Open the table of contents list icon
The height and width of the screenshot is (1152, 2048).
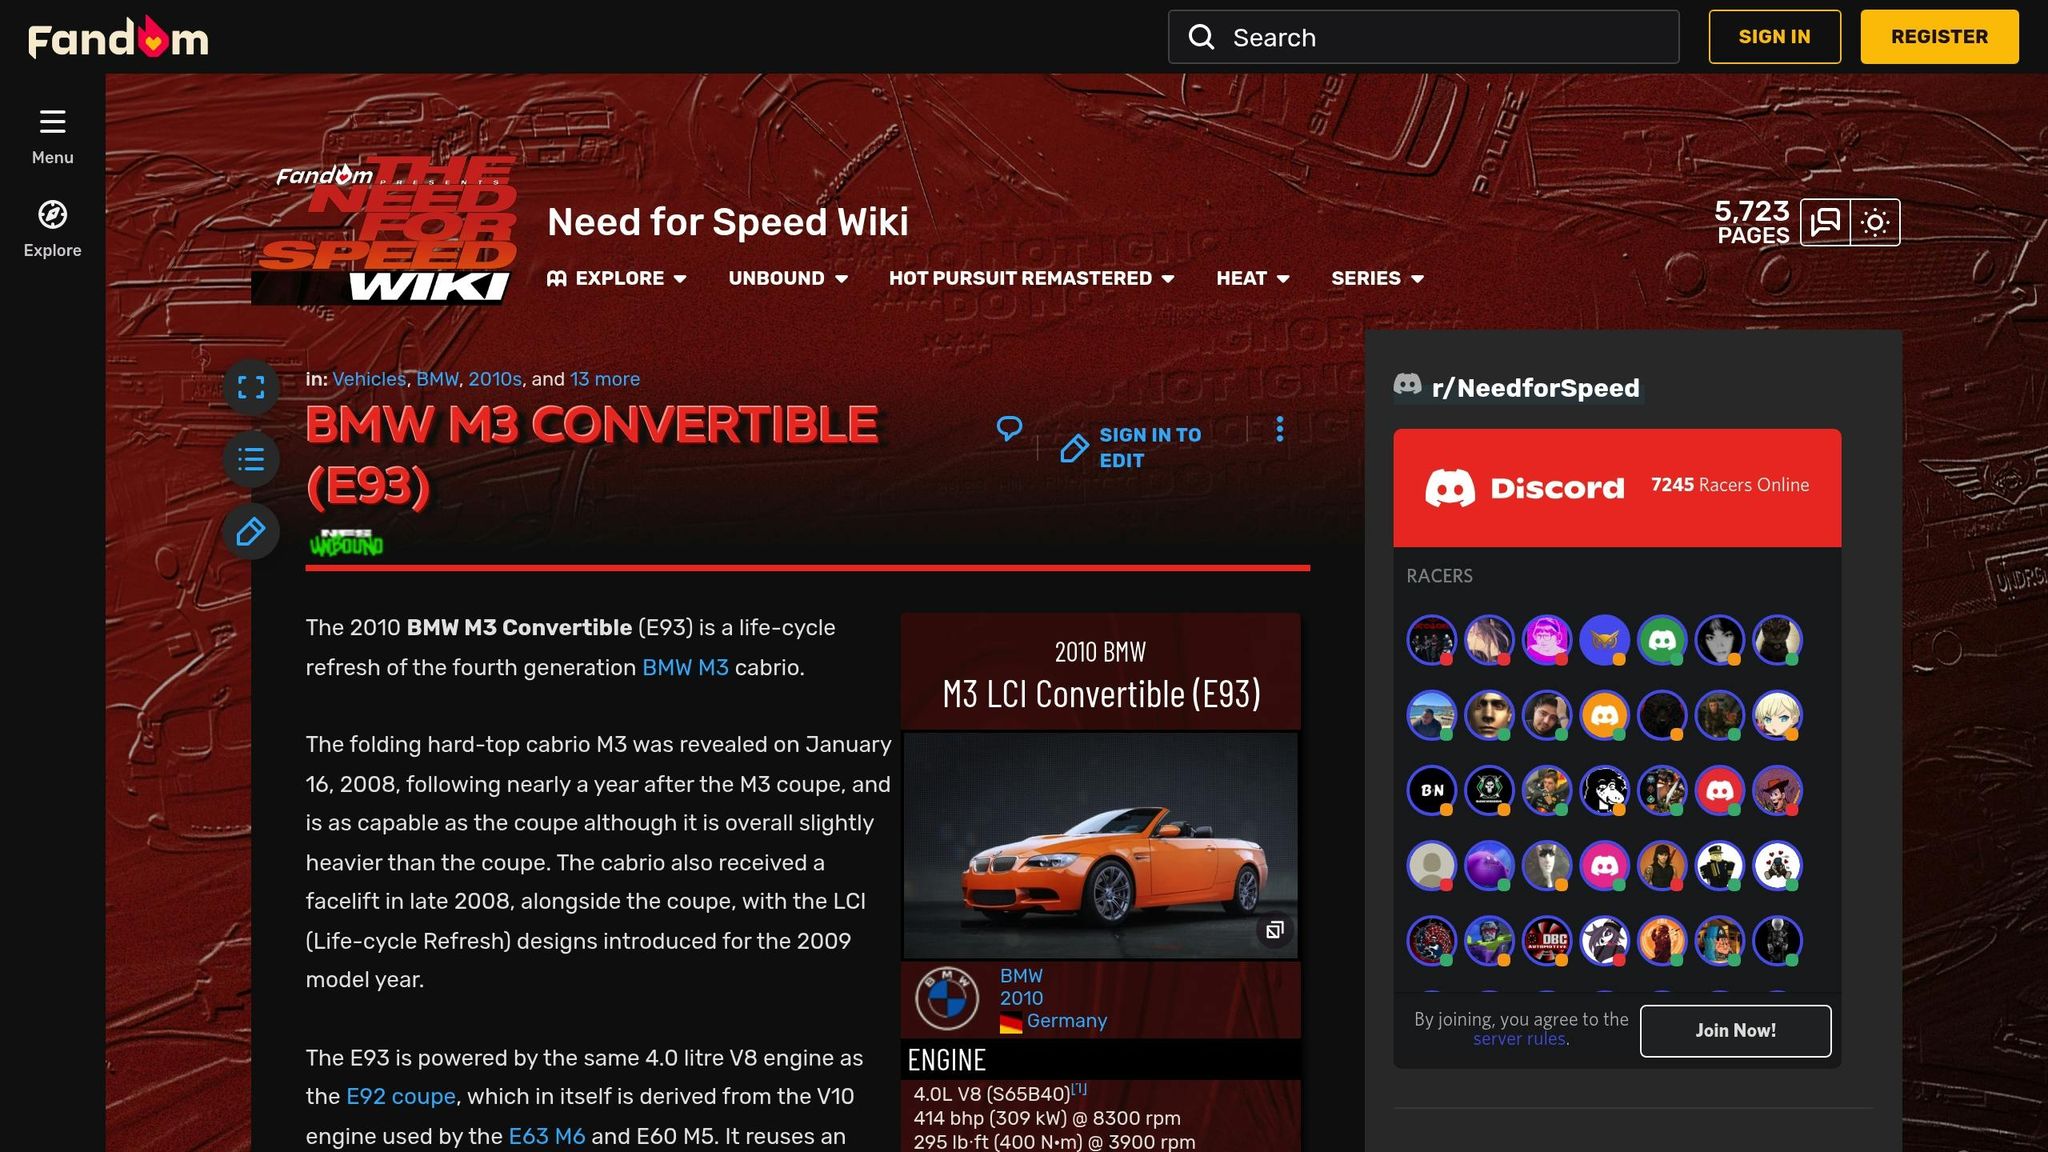[x=251, y=459]
